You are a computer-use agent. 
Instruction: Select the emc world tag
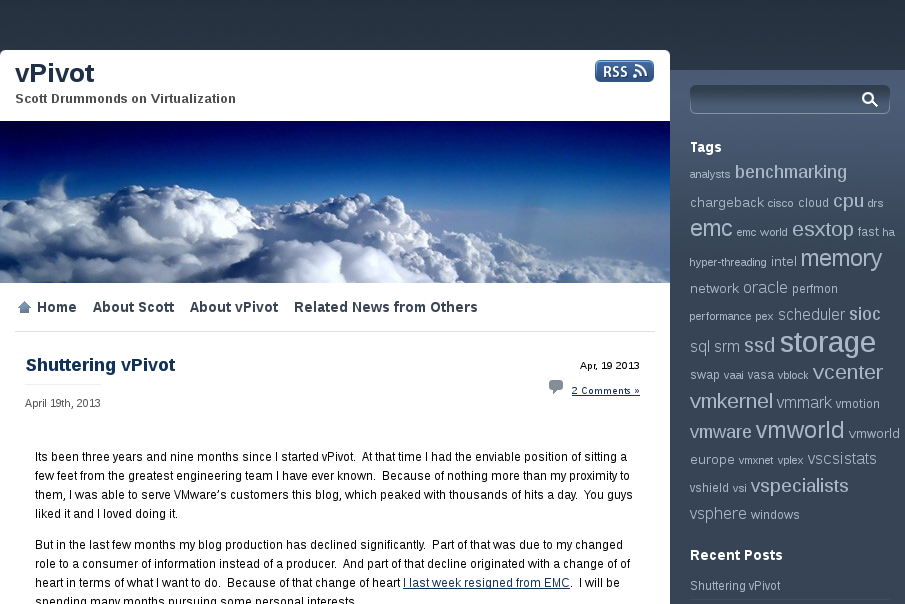(x=762, y=232)
